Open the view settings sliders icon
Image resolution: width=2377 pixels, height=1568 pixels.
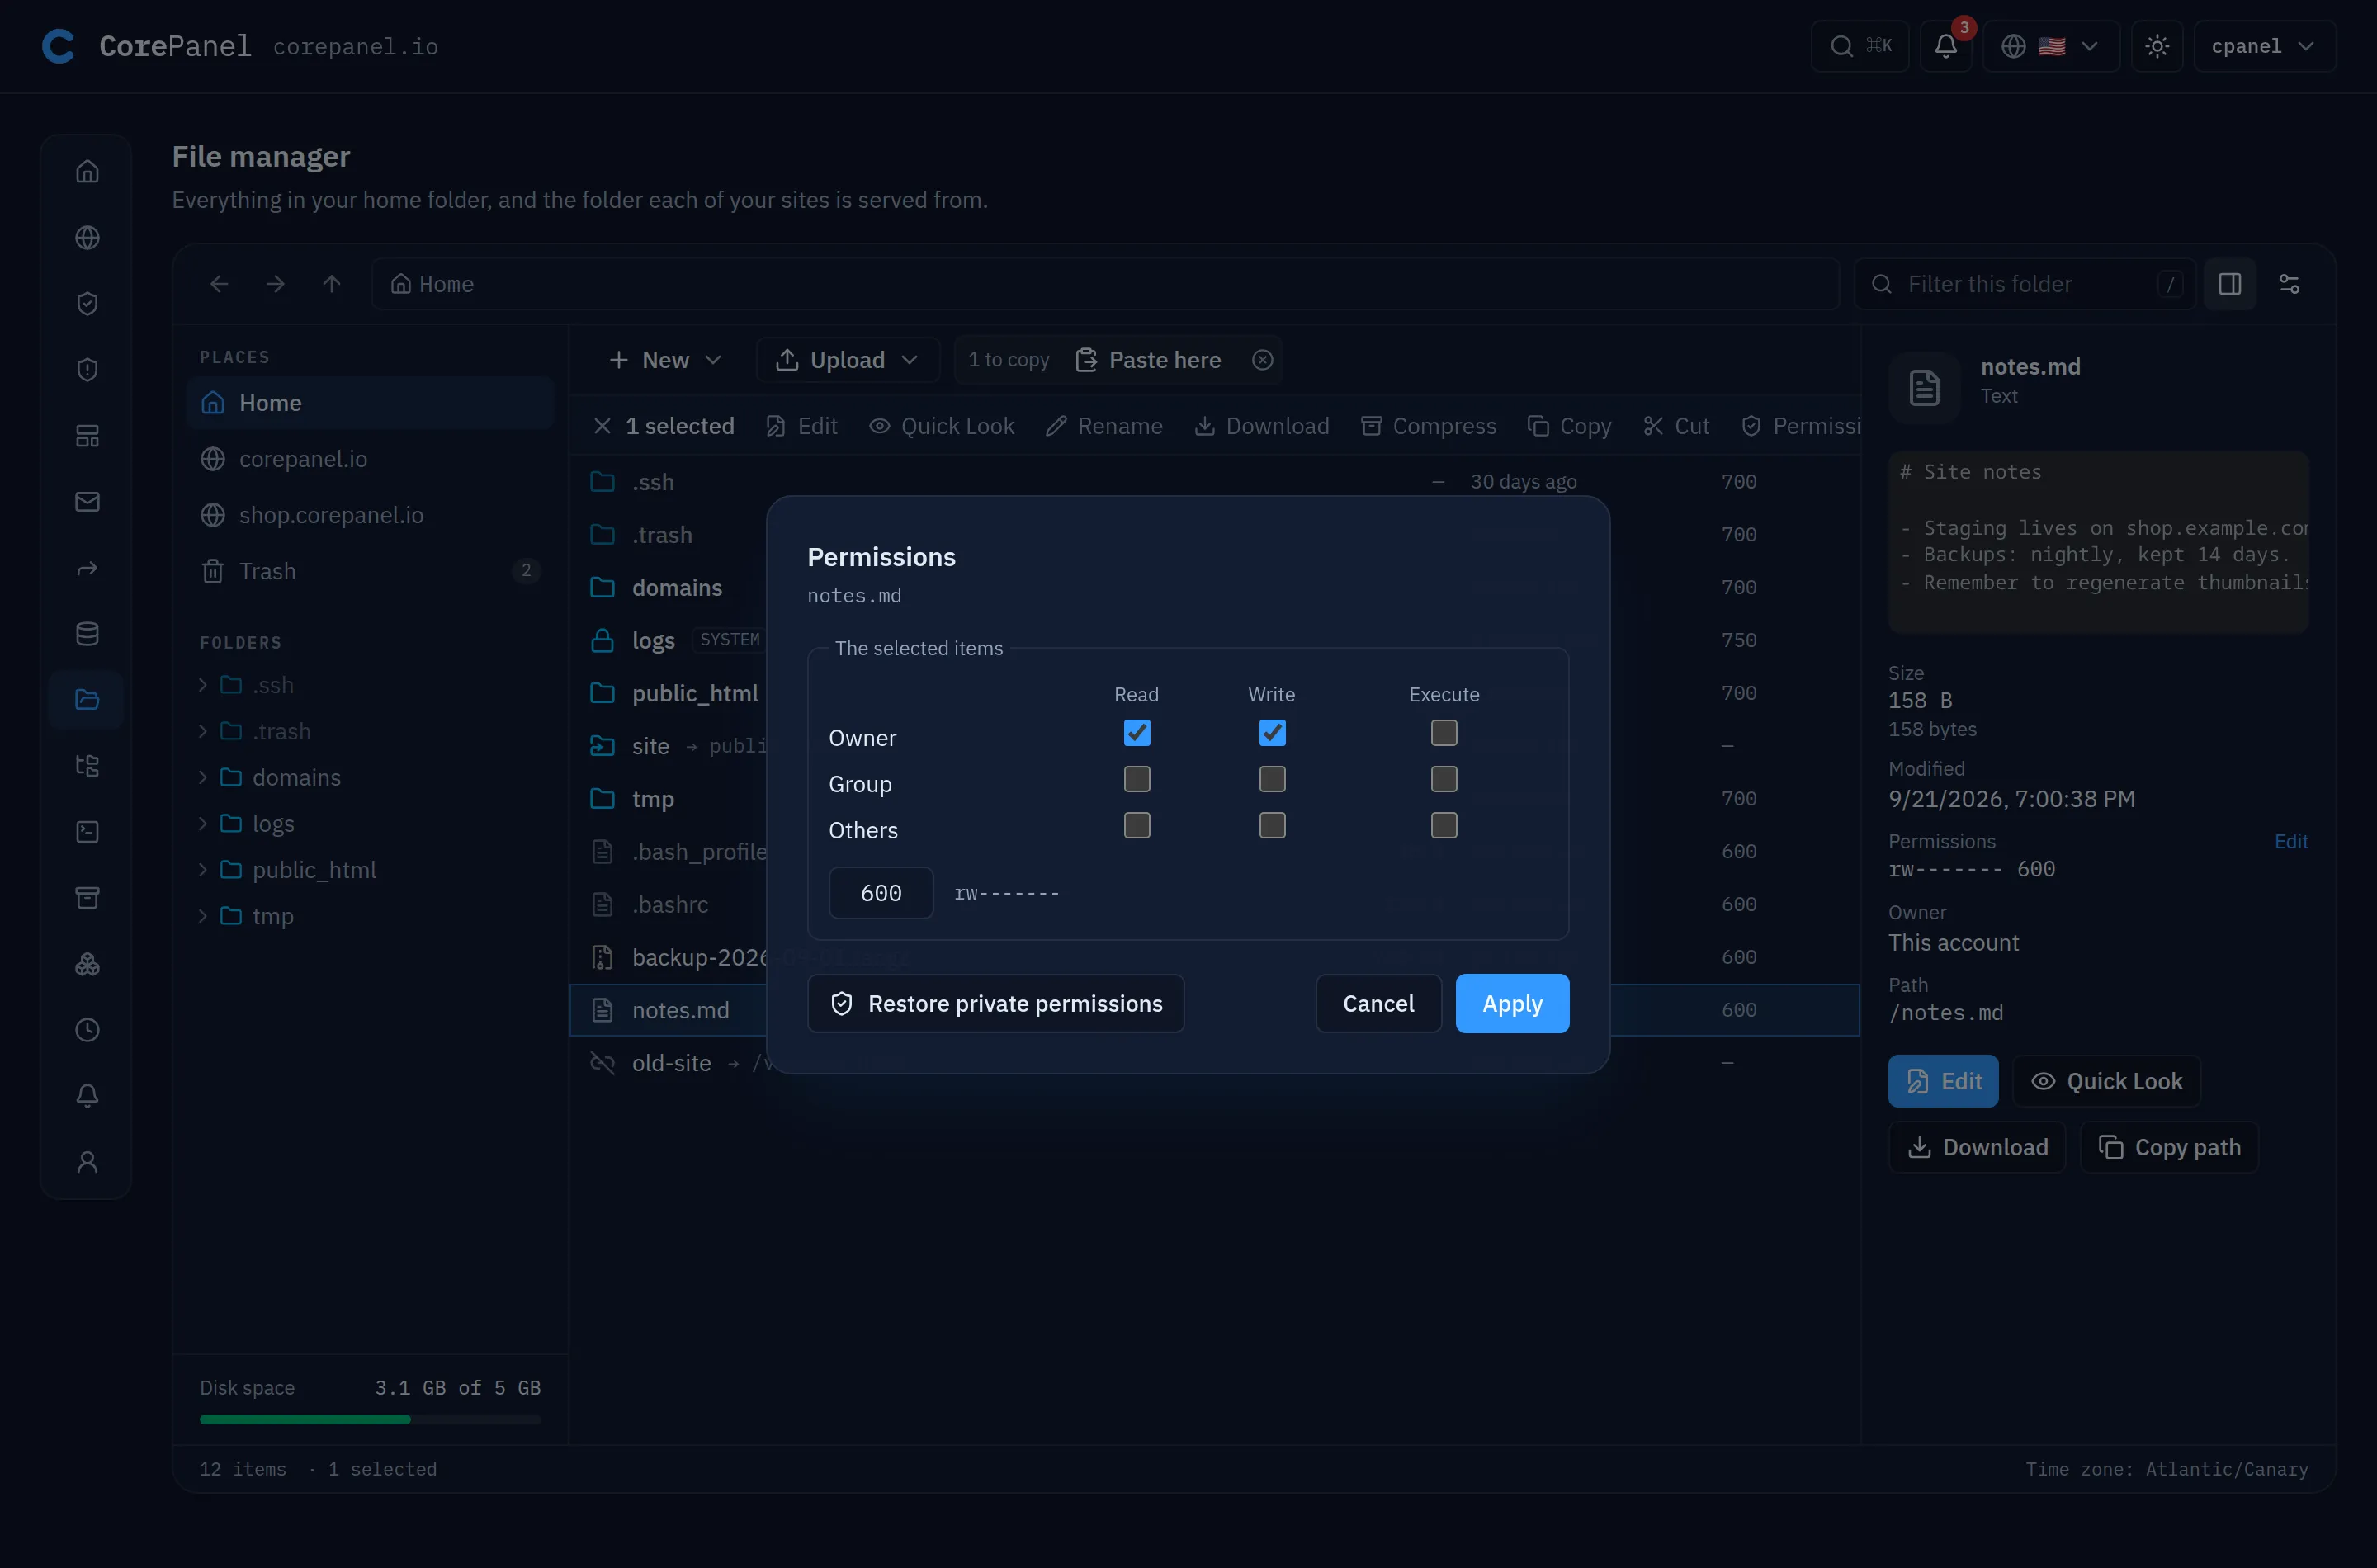[2289, 284]
